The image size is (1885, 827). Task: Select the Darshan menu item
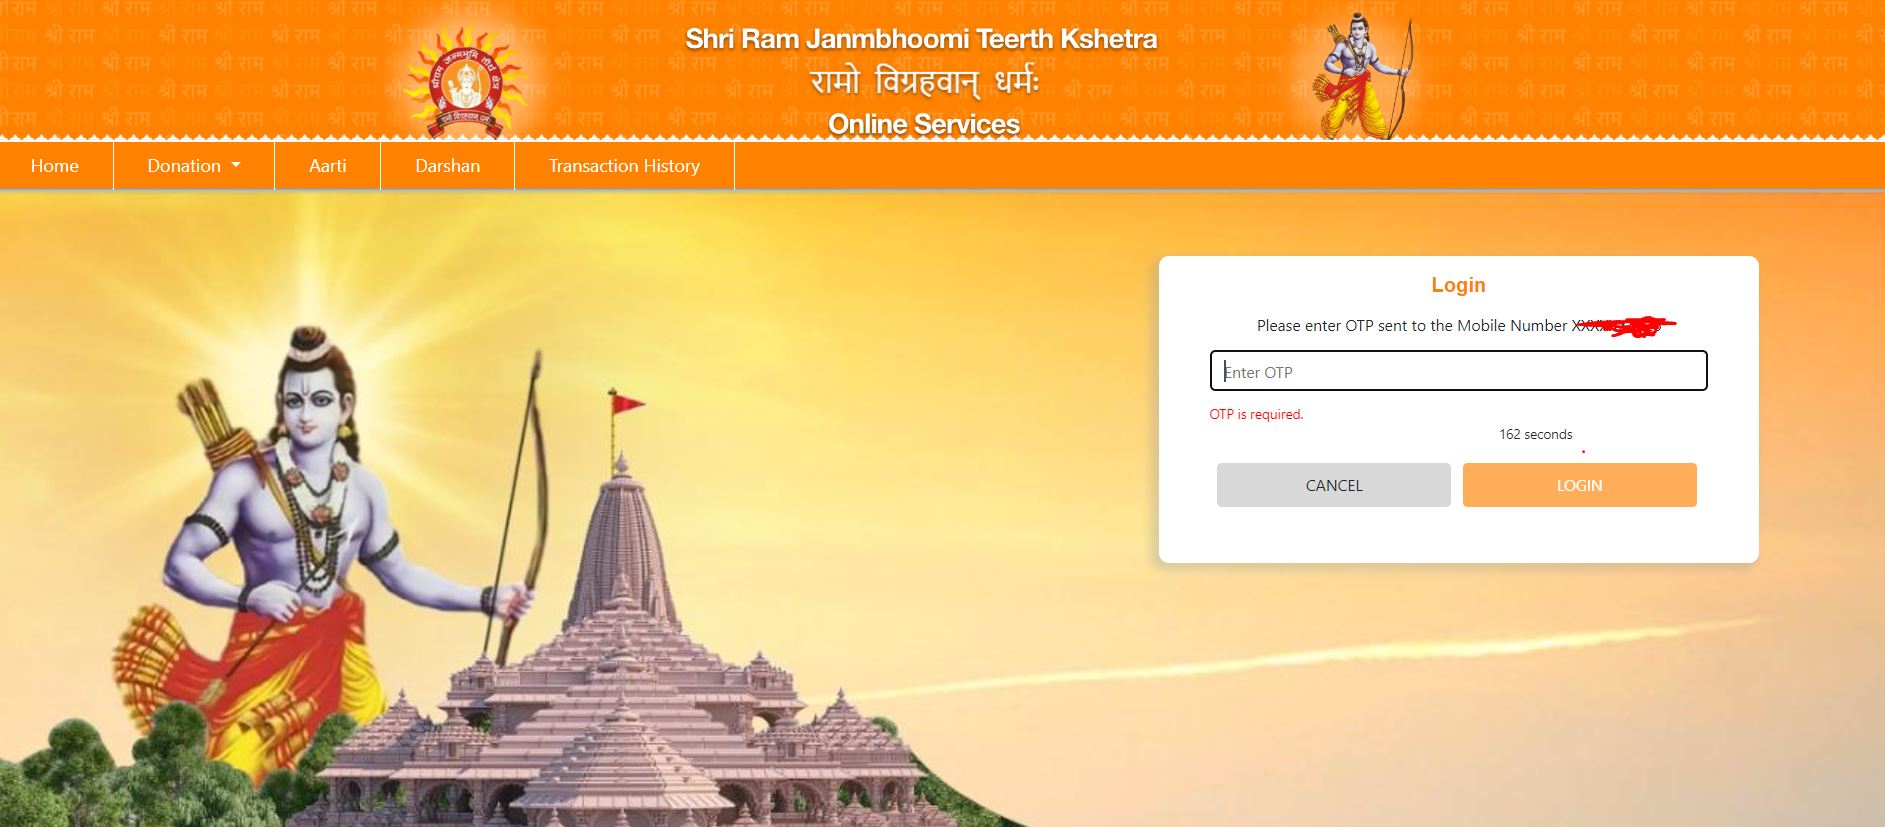[448, 166]
